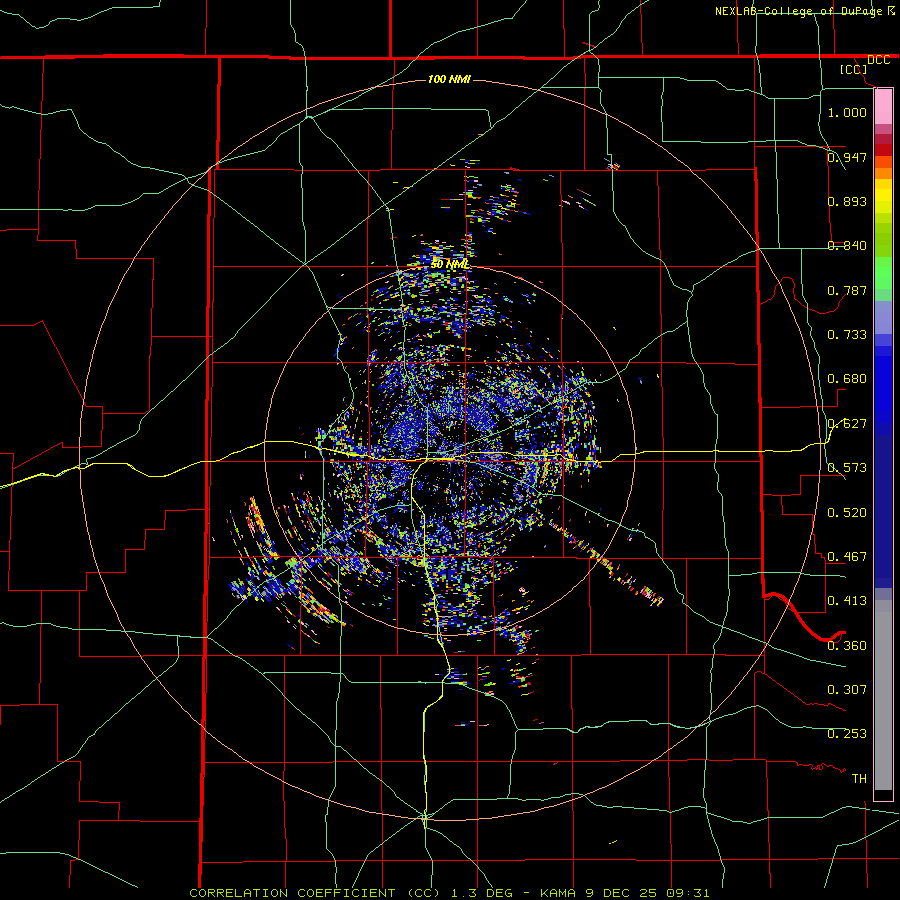Click the 0.893 scale value
This screenshot has width=900, height=900.
click(x=847, y=201)
